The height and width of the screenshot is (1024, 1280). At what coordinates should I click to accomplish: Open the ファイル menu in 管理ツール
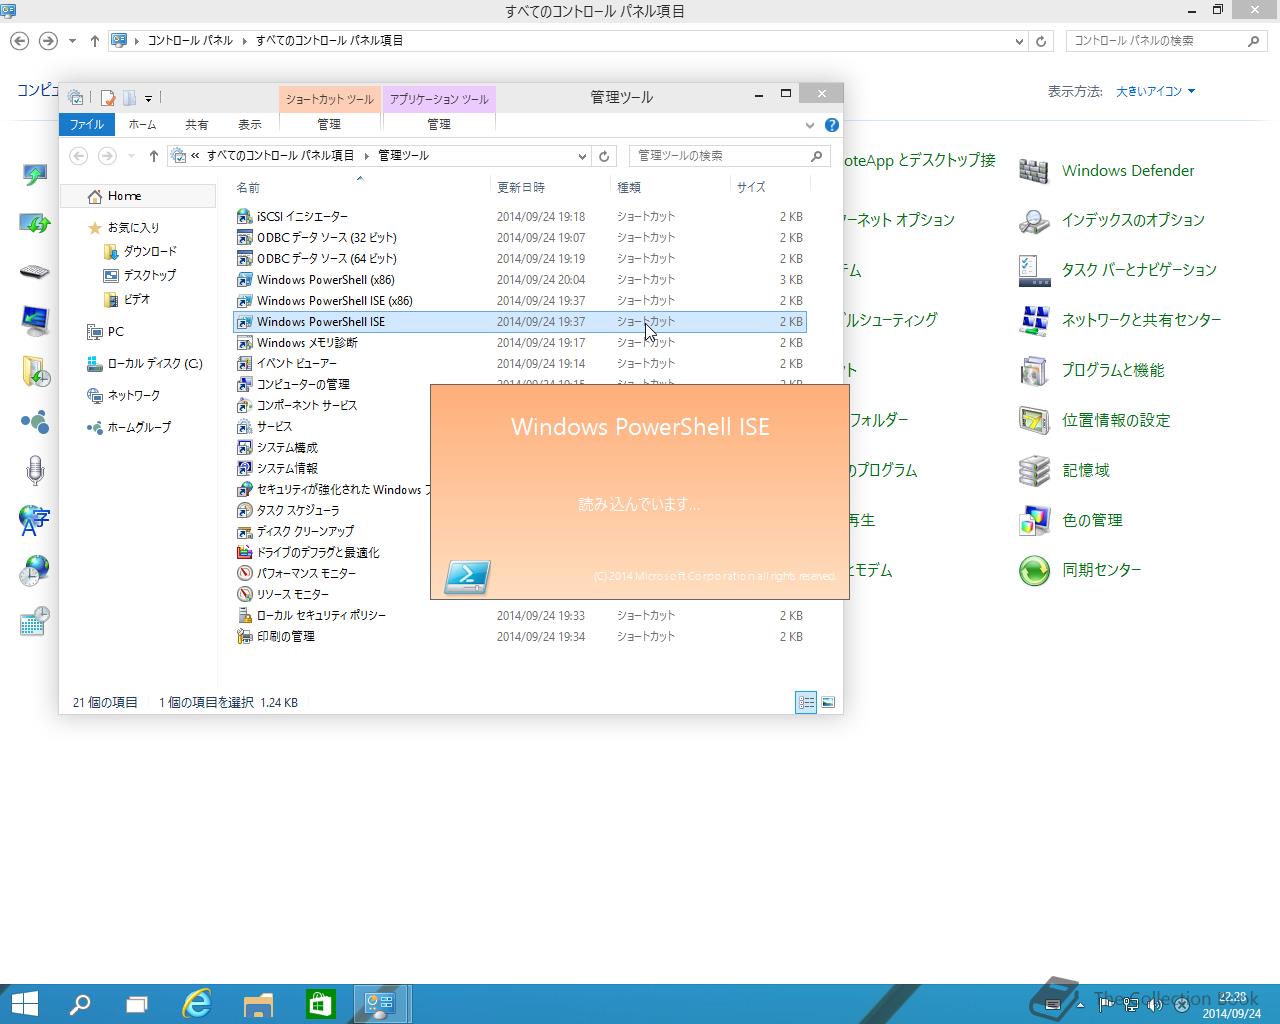point(86,125)
